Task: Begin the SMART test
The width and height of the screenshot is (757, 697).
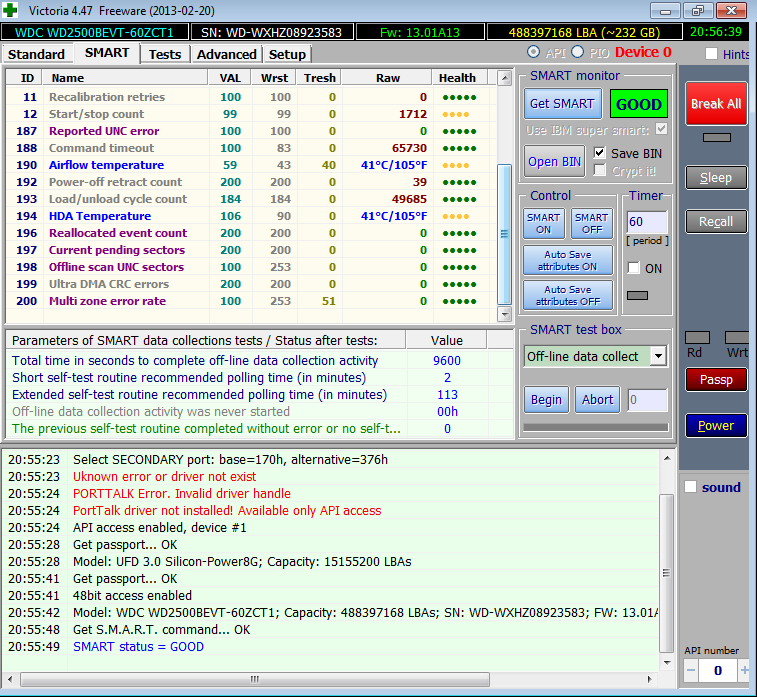Action: pyautogui.click(x=546, y=399)
